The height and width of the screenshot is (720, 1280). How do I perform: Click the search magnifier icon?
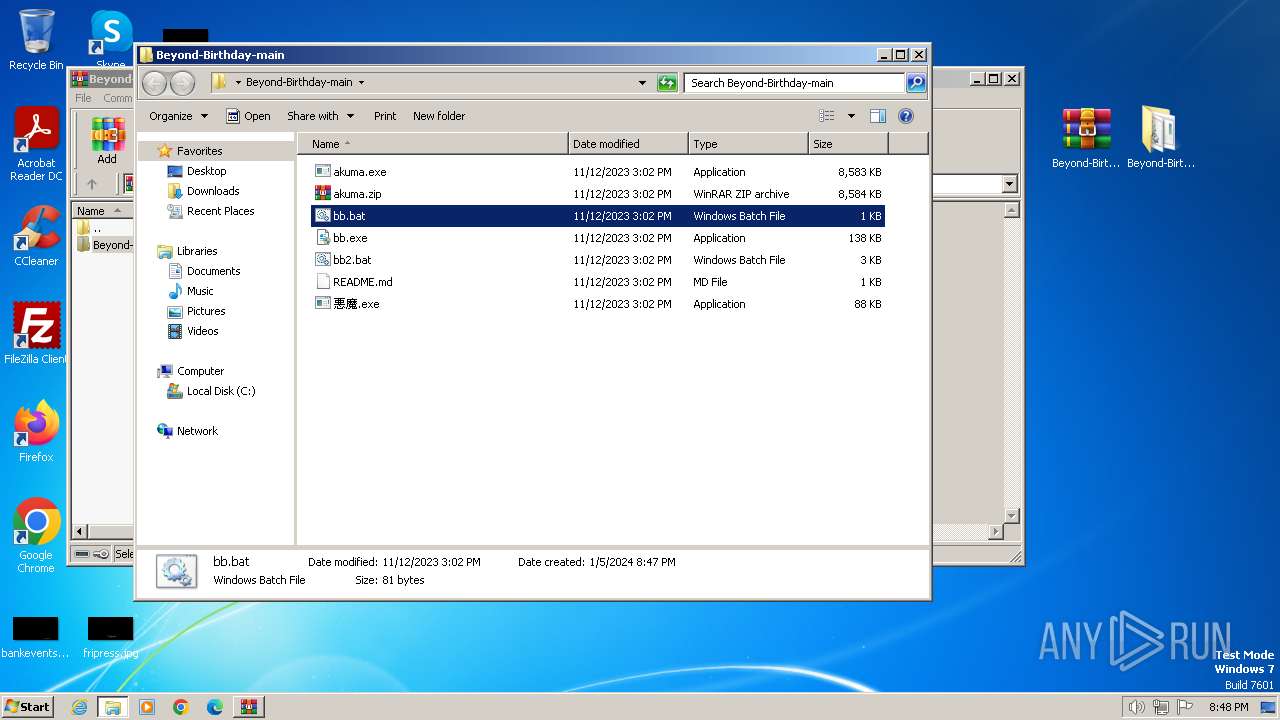click(x=916, y=83)
